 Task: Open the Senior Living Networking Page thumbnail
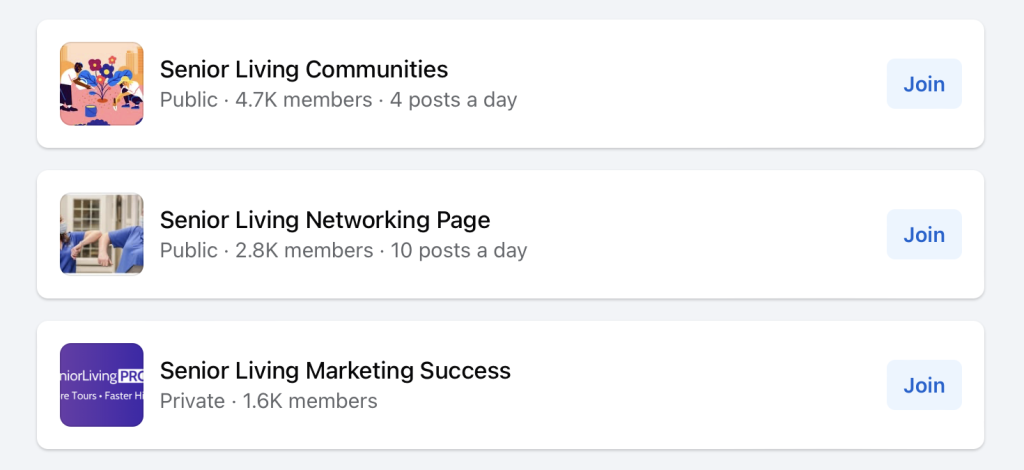(x=101, y=234)
